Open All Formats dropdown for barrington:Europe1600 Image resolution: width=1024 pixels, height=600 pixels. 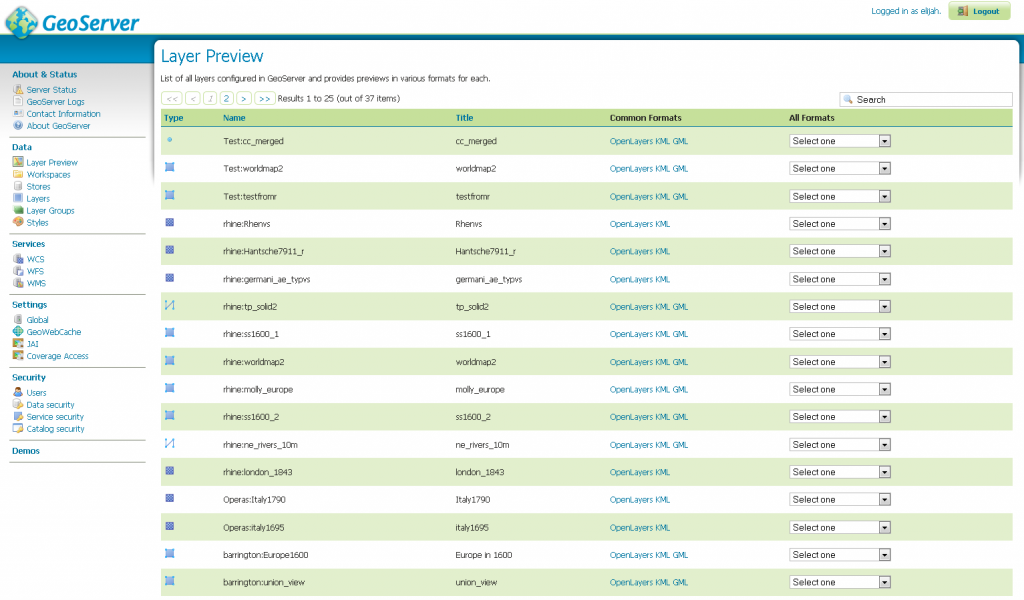pos(840,555)
